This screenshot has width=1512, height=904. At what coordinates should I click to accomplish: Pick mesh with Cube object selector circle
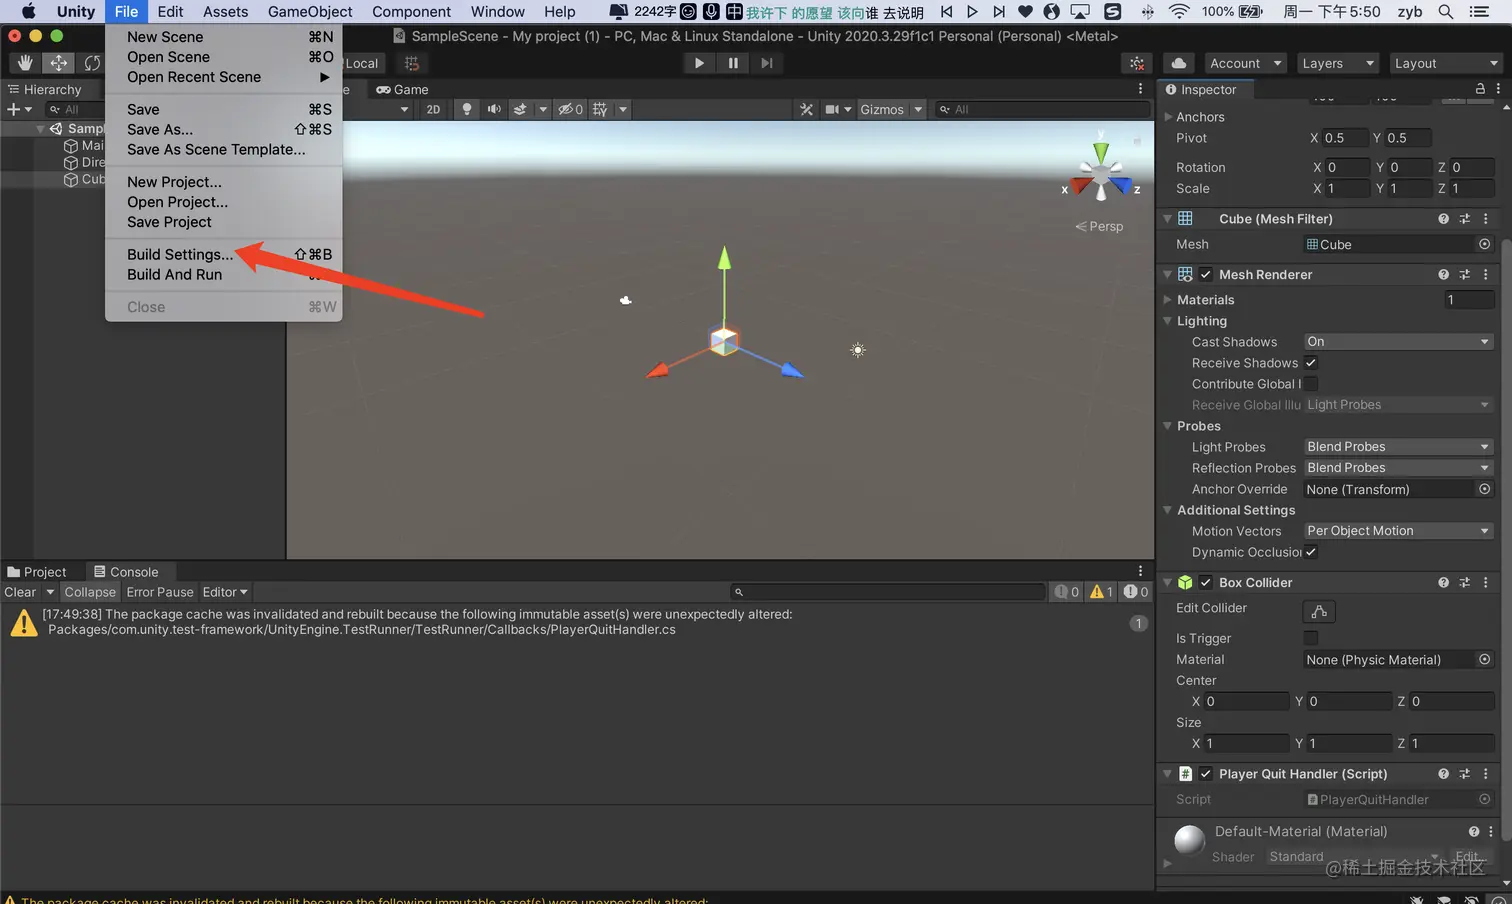[x=1484, y=244]
